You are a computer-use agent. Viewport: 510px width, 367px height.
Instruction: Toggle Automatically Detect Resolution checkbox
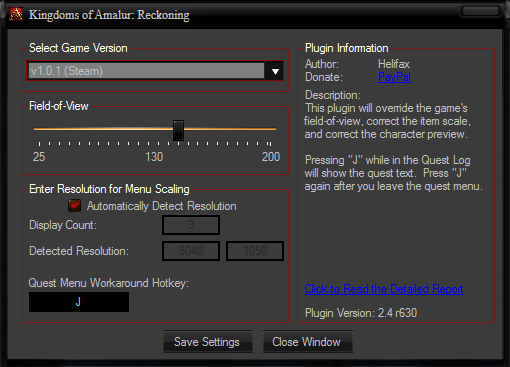click(x=74, y=206)
